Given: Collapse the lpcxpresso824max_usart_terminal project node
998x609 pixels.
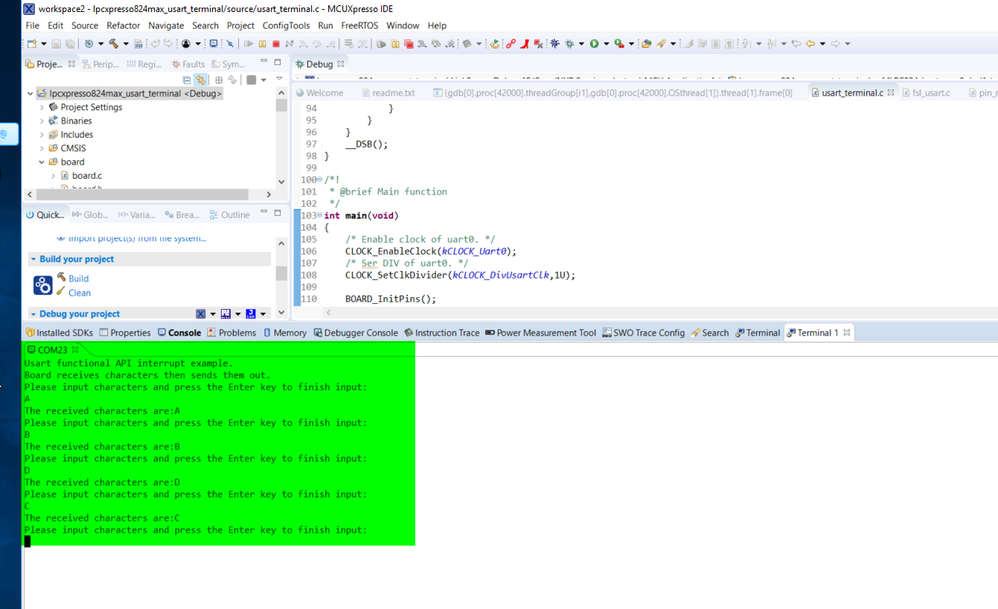Looking at the screenshot, I should tap(30, 94).
